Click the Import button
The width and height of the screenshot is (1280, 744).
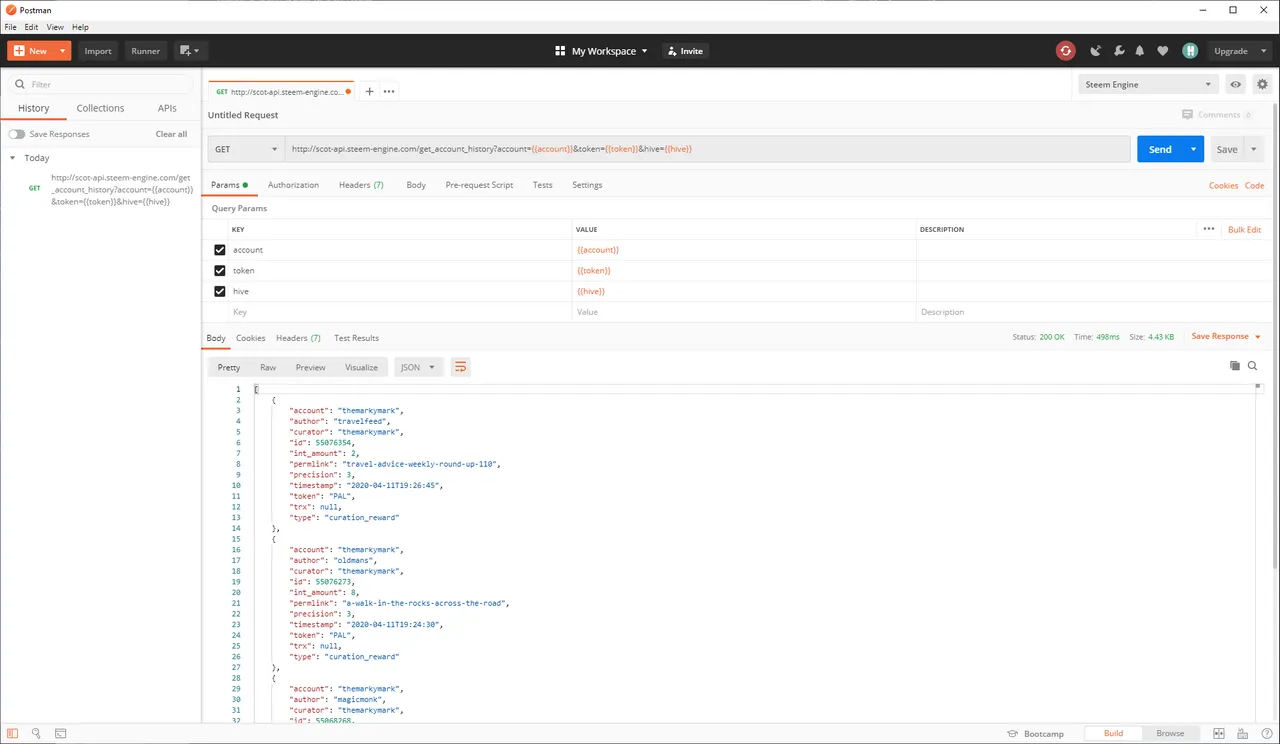click(98, 51)
